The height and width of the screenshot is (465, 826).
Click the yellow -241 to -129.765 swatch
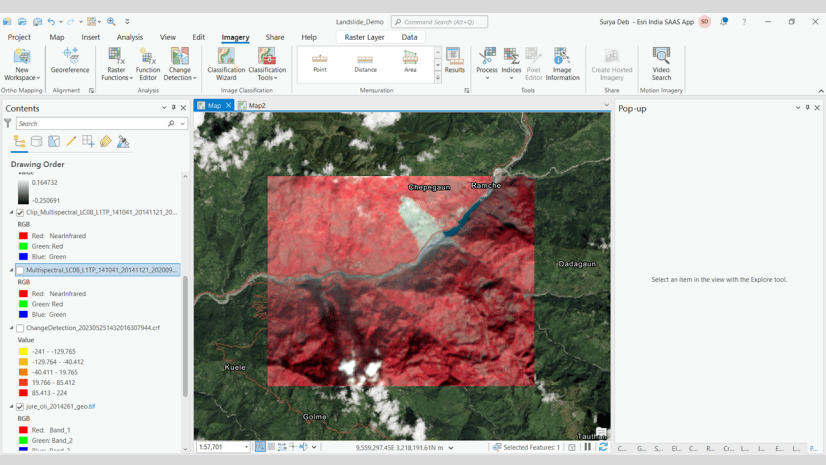23,352
